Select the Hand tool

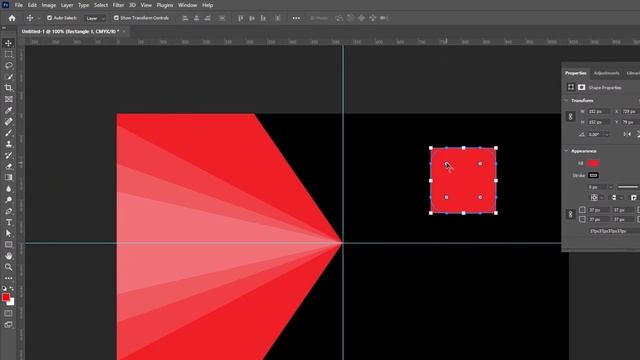click(x=8, y=256)
